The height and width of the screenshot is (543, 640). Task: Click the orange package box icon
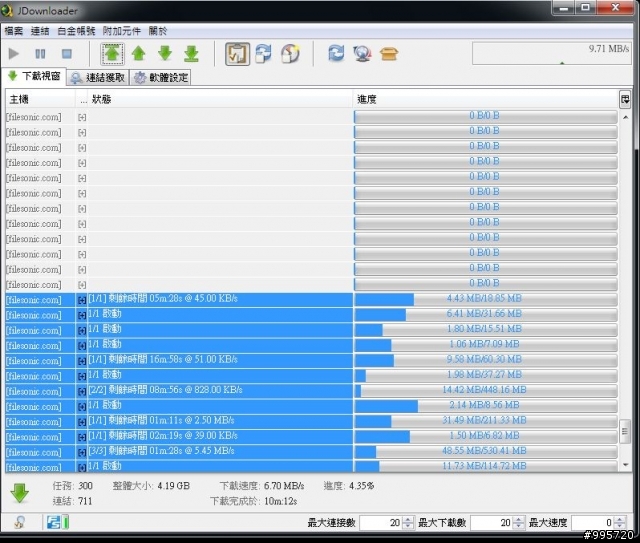click(389, 53)
